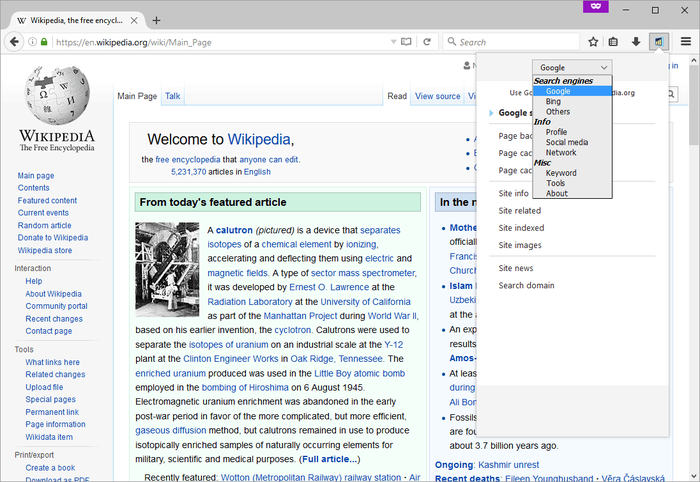Click scrollbar up arrow

[x=694, y=60]
